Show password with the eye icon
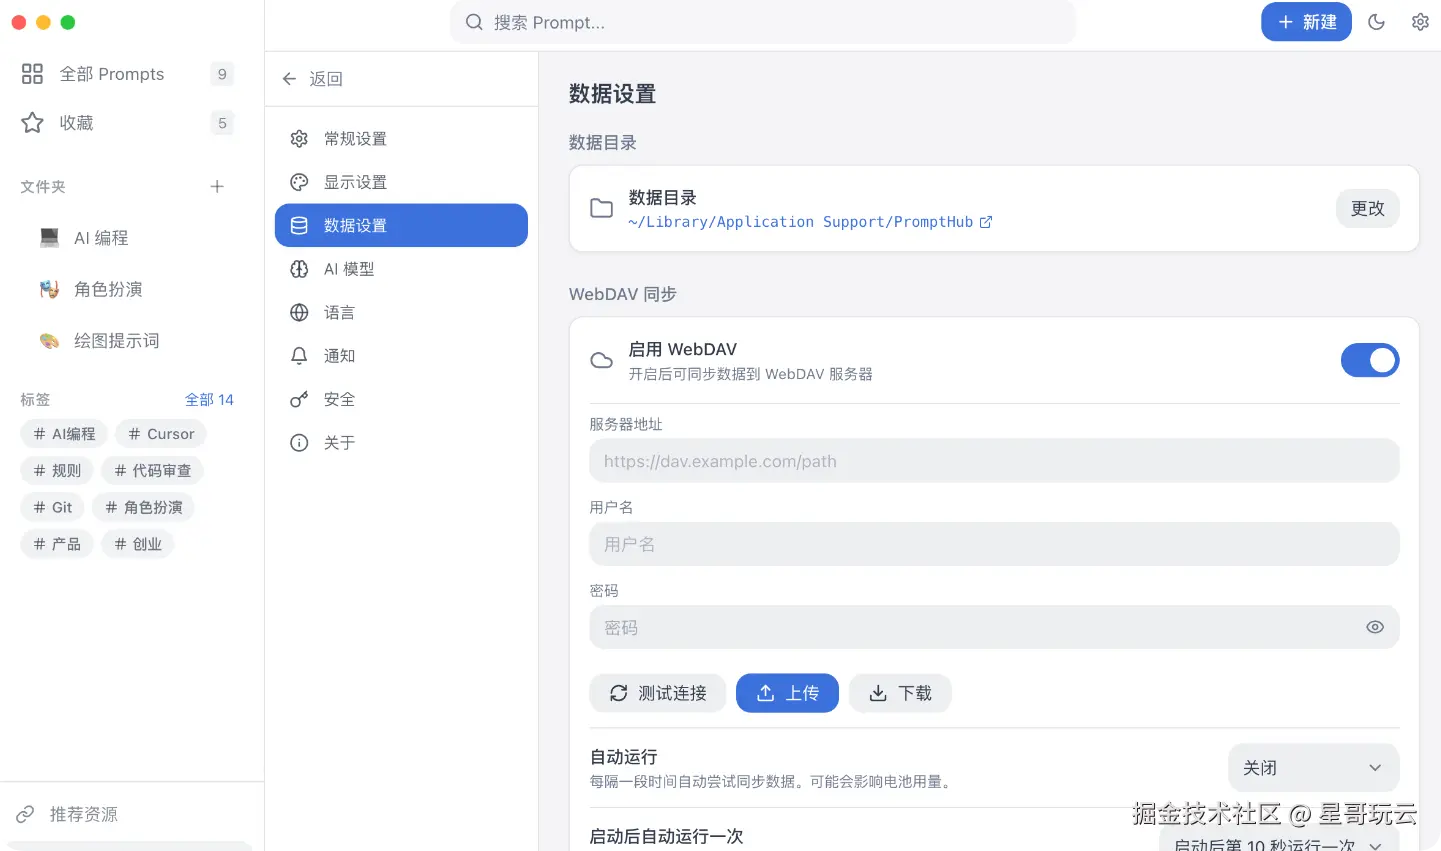The height and width of the screenshot is (851, 1441). pyautogui.click(x=1375, y=627)
